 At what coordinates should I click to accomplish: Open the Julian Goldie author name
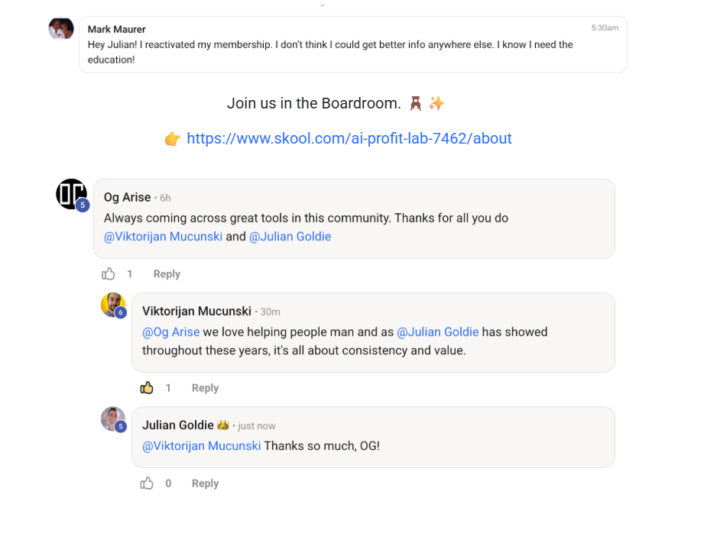point(178,426)
